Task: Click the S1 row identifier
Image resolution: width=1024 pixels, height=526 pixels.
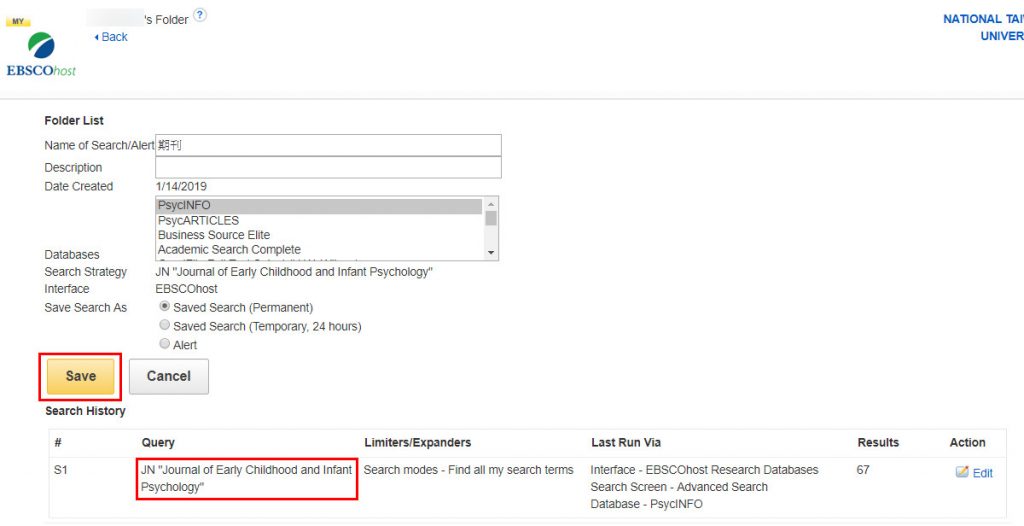Action: click(x=60, y=470)
